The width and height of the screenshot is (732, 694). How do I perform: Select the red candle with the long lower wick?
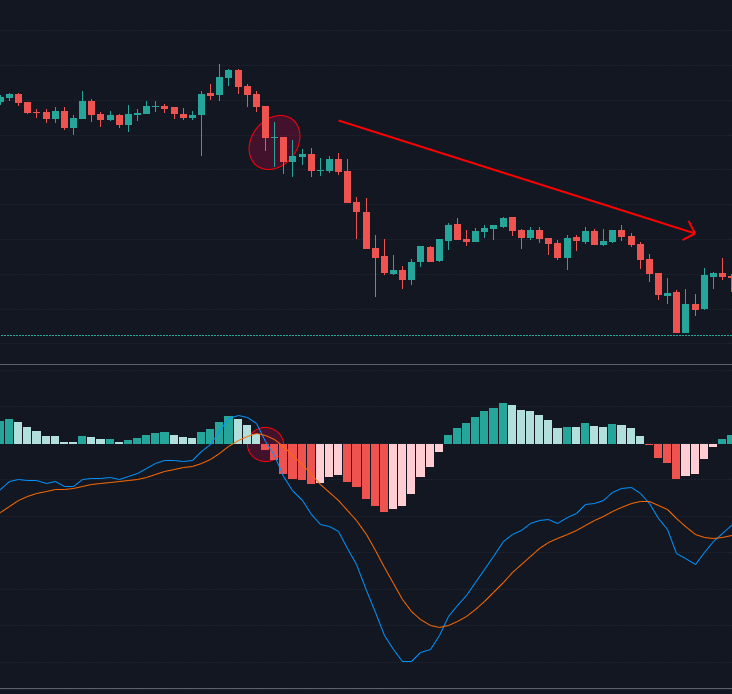(x=375, y=254)
